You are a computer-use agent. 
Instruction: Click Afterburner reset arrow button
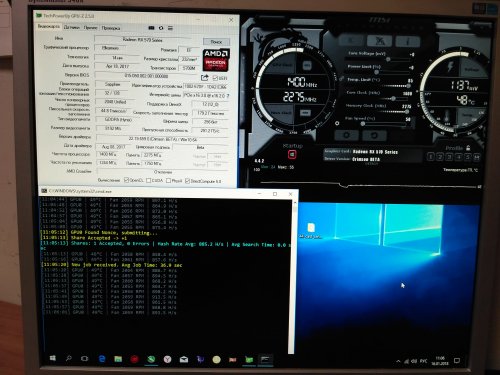click(x=374, y=135)
